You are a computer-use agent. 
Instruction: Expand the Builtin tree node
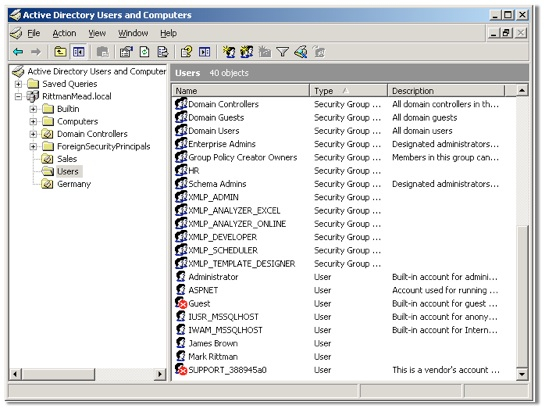click(x=33, y=109)
